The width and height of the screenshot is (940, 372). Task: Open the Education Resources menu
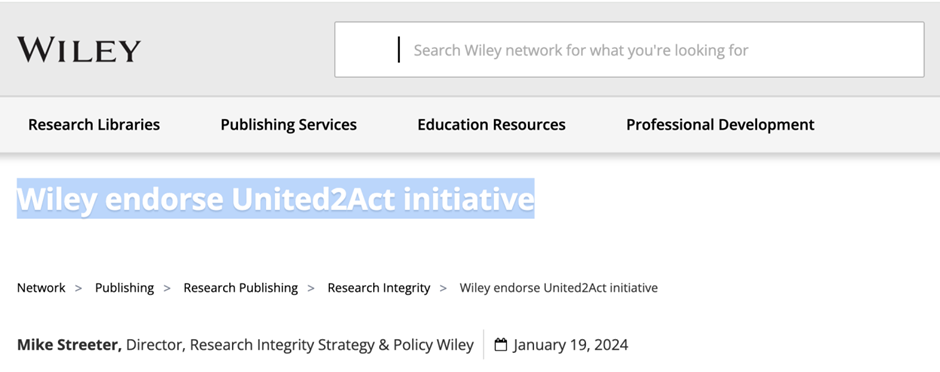coord(492,125)
